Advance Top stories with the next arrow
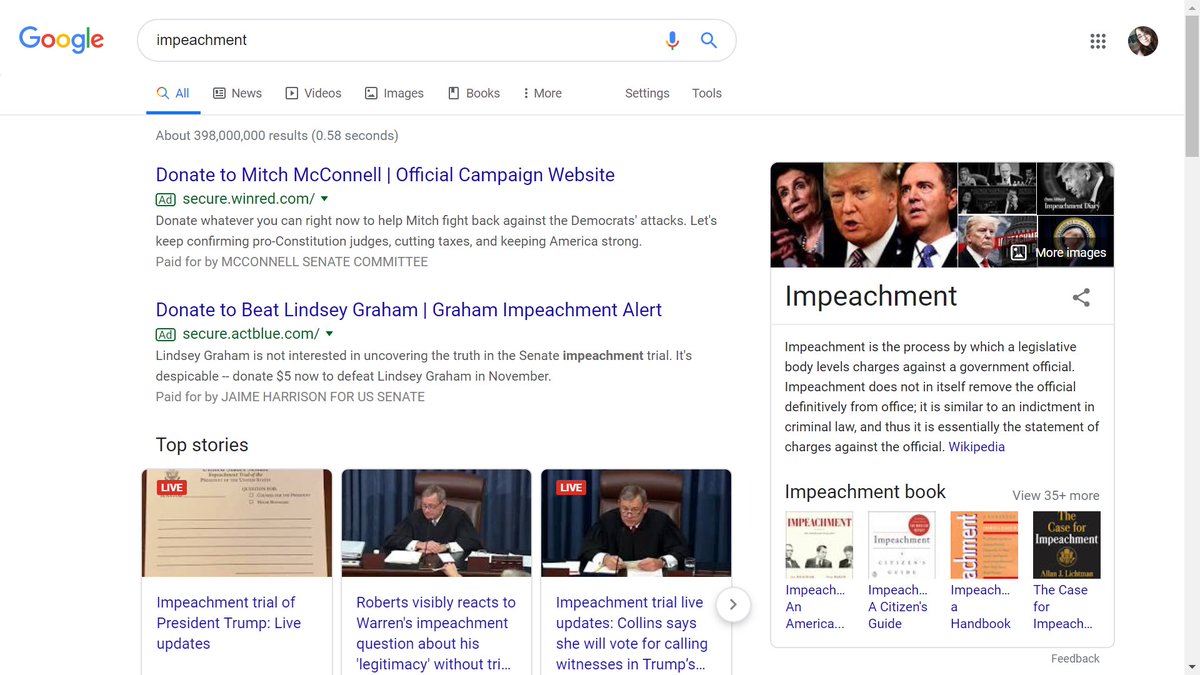1200x675 pixels. click(x=733, y=604)
